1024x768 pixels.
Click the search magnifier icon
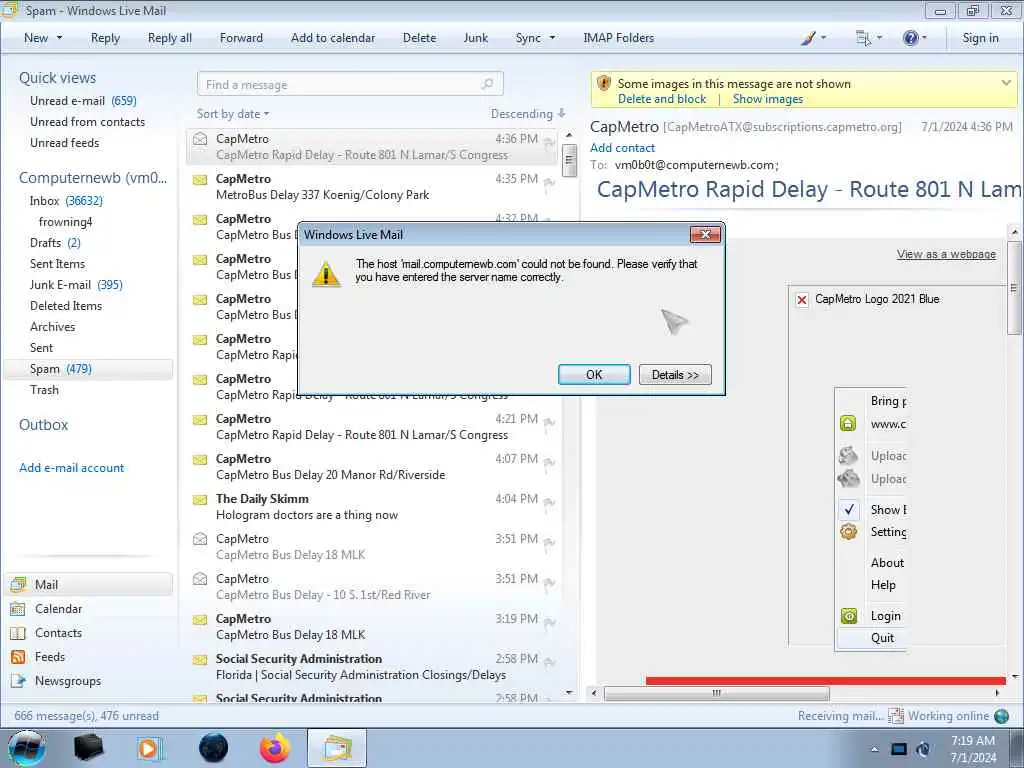click(x=488, y=84)
